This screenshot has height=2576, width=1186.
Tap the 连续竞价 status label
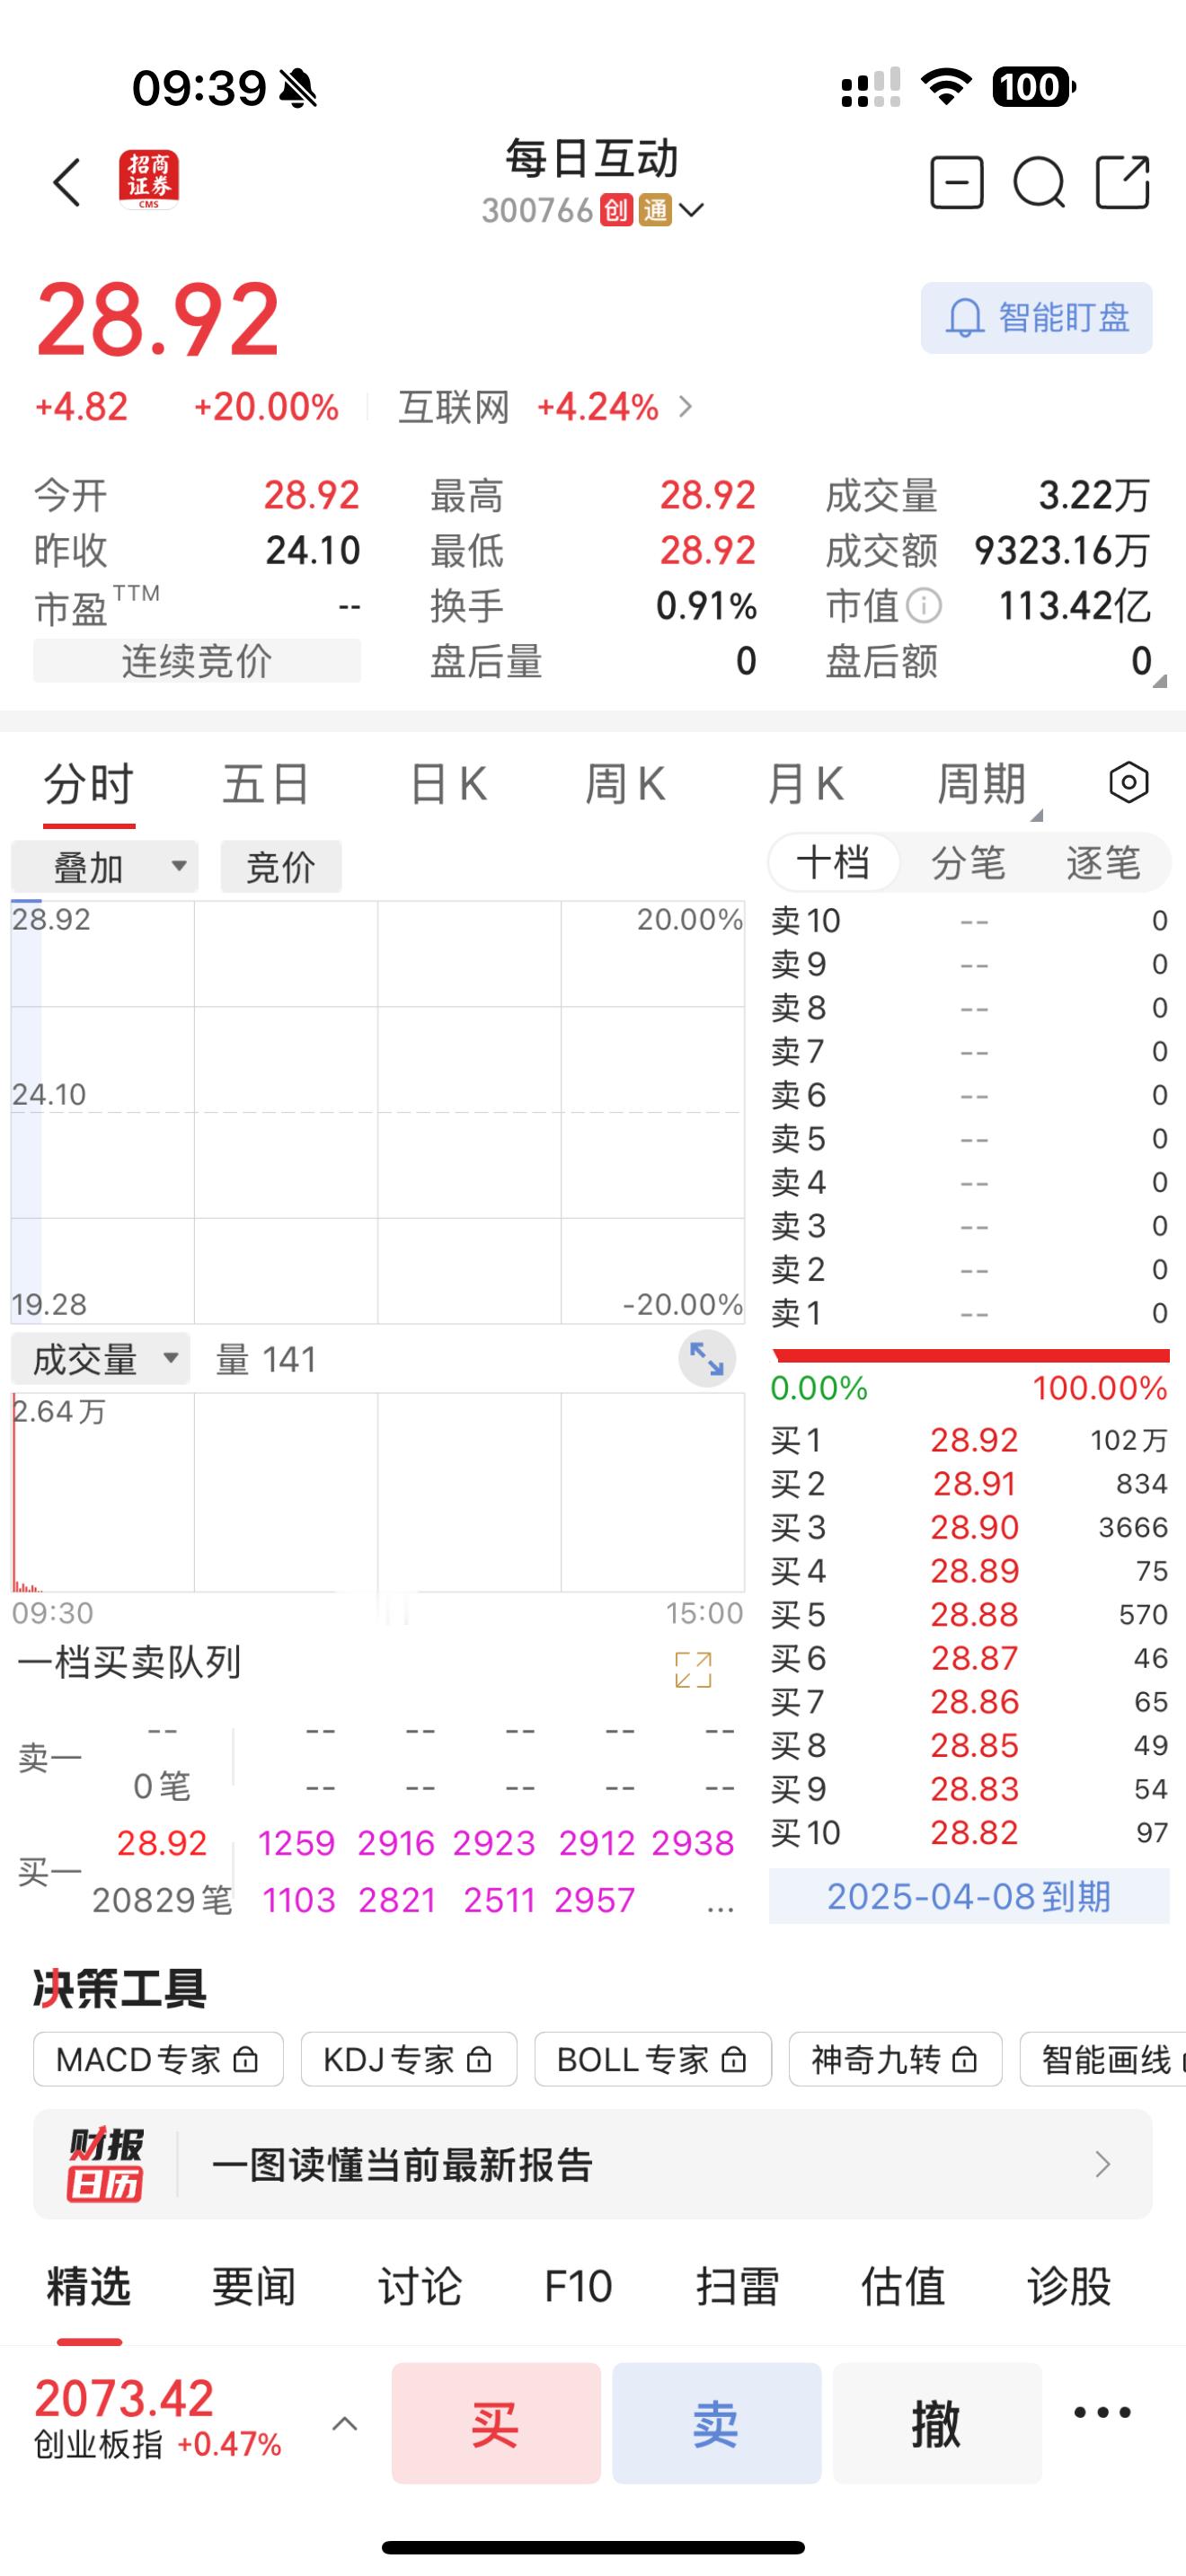[197, 661]
